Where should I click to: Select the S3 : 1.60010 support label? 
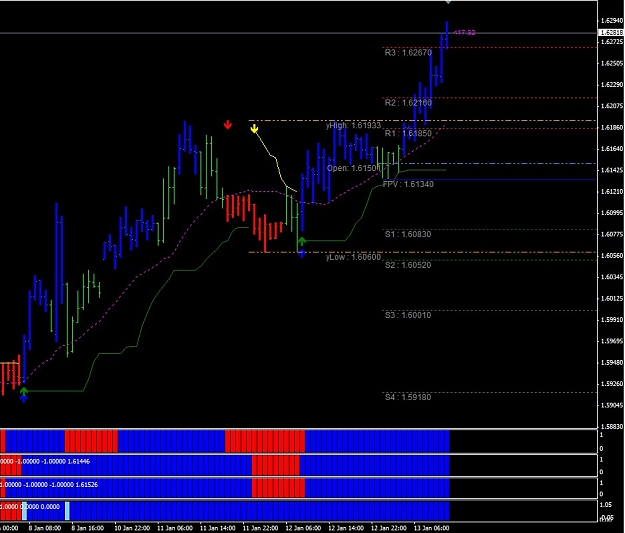pyautogui.click(x=408, y=315)
